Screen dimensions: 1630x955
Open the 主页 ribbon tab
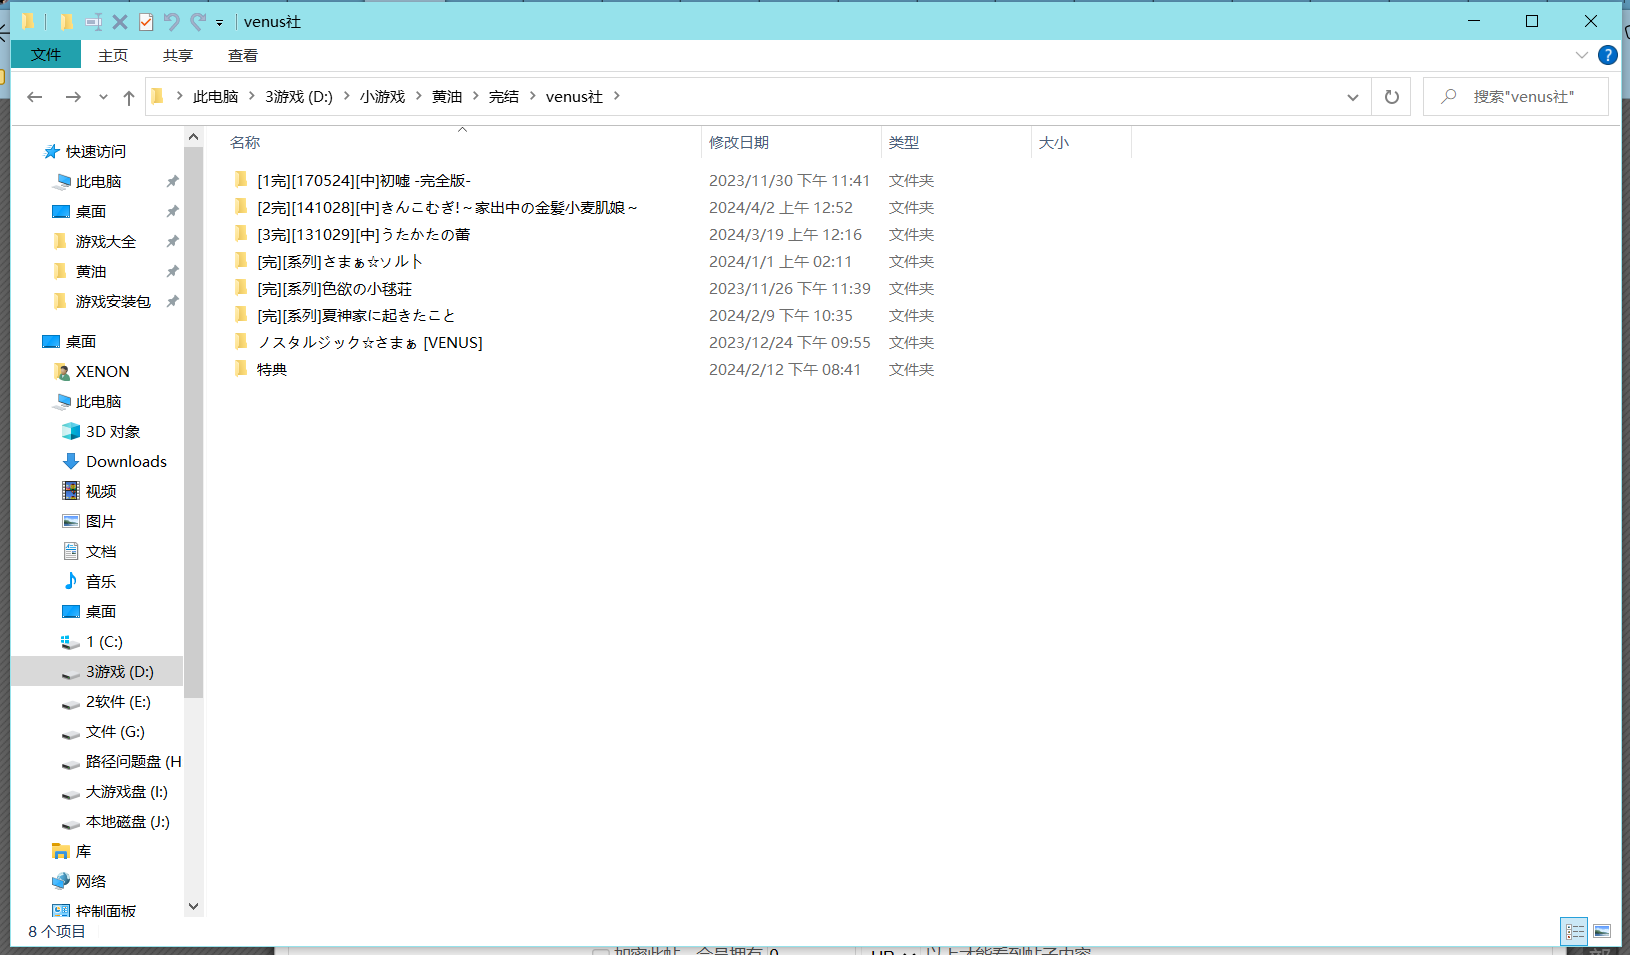pos(113,56)
